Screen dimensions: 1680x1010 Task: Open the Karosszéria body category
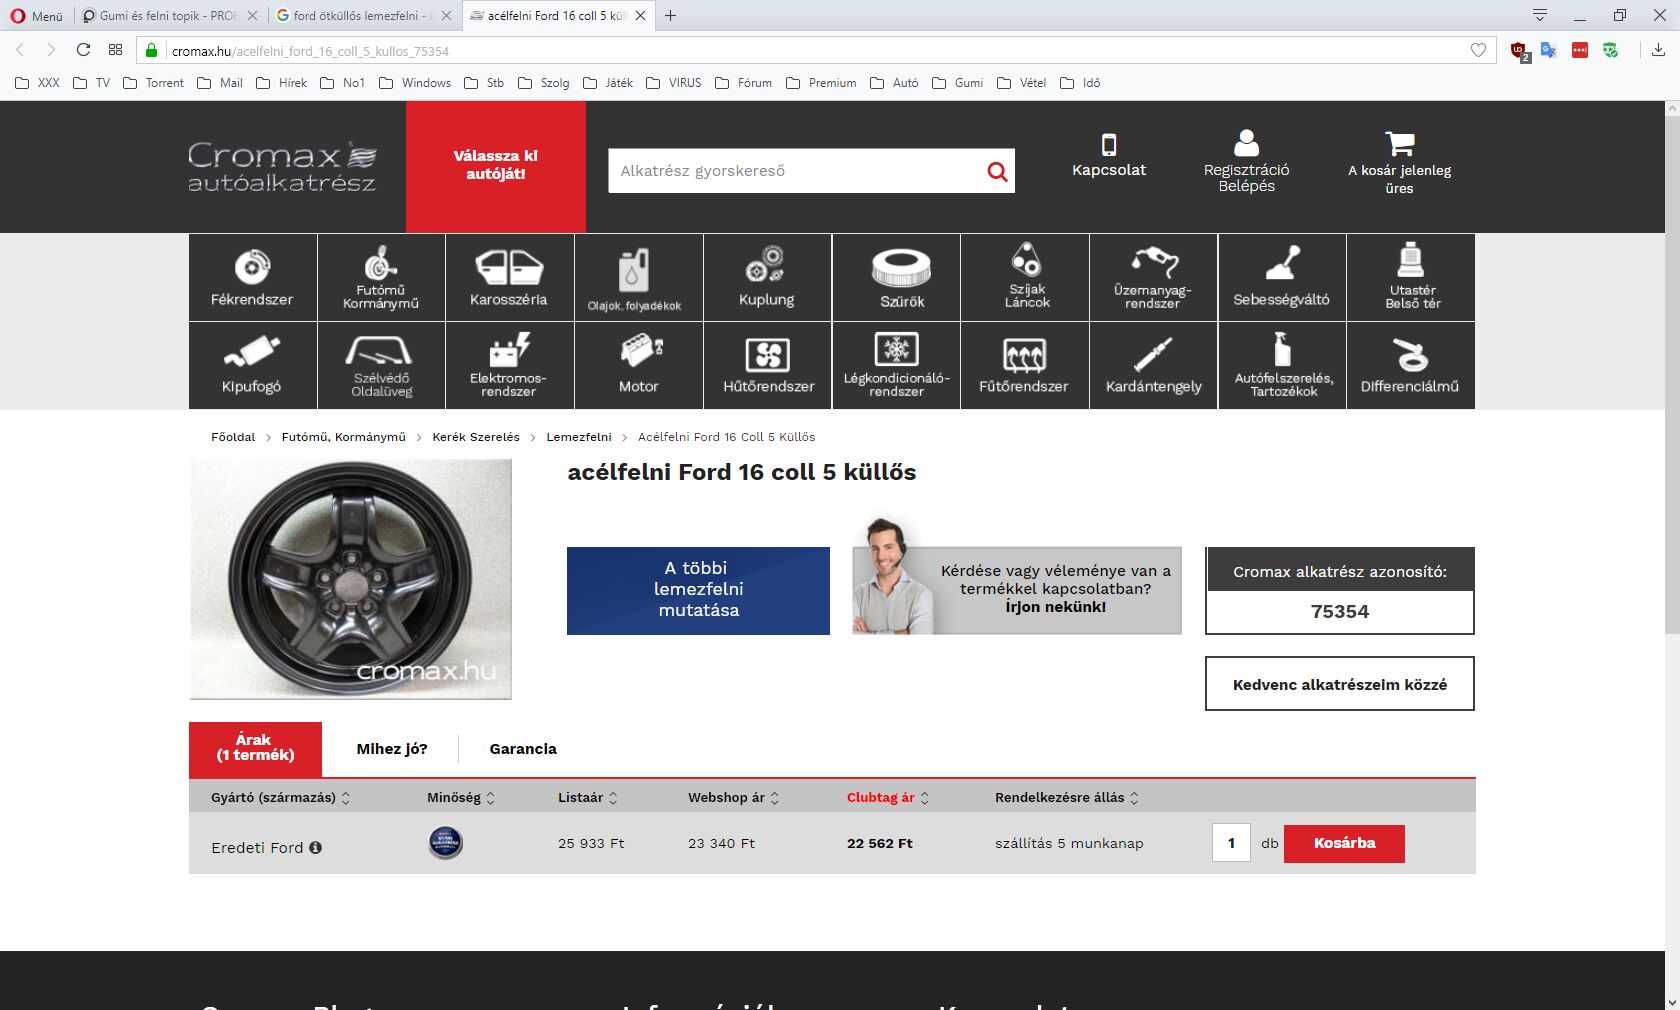[x=509, y=278]
